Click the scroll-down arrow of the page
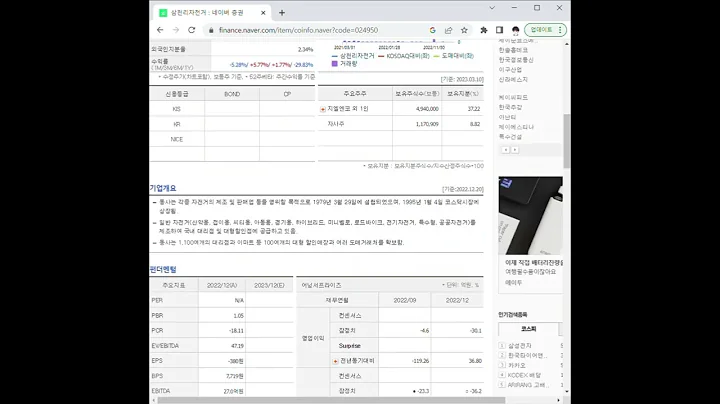Image resolution: width=720 pixels, height=404 pixels. pos(567,392)
